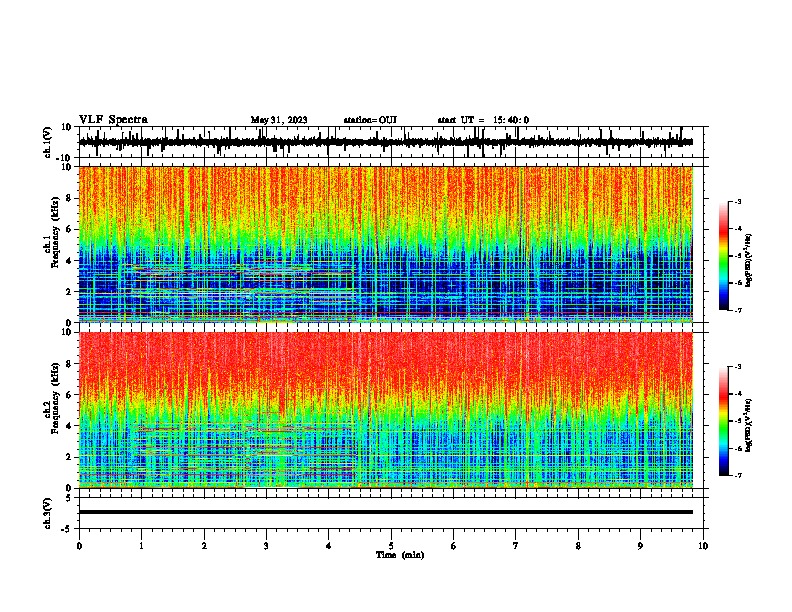Click the 'Time (min)' axis label
Viewport: 792px width, 612px height.
tap(400, 555)
